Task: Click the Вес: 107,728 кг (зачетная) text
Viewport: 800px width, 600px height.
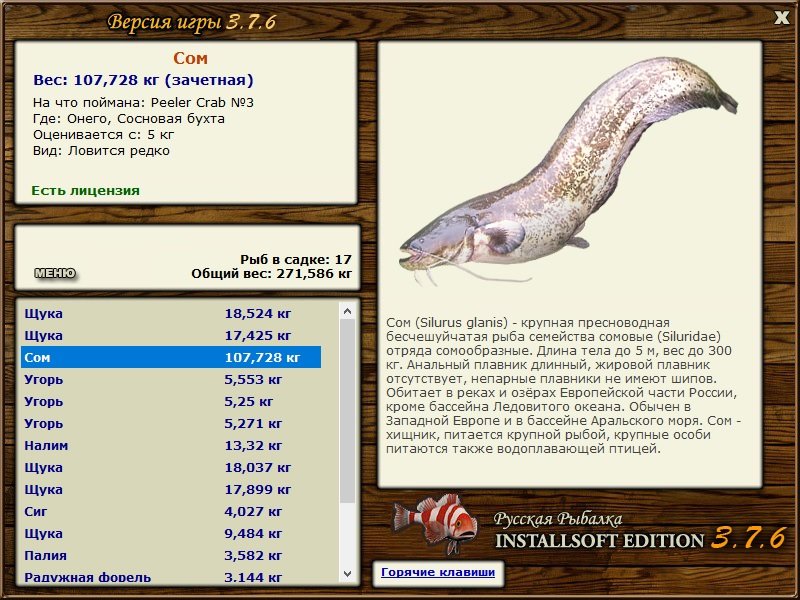Action: (x=143, y=80)
